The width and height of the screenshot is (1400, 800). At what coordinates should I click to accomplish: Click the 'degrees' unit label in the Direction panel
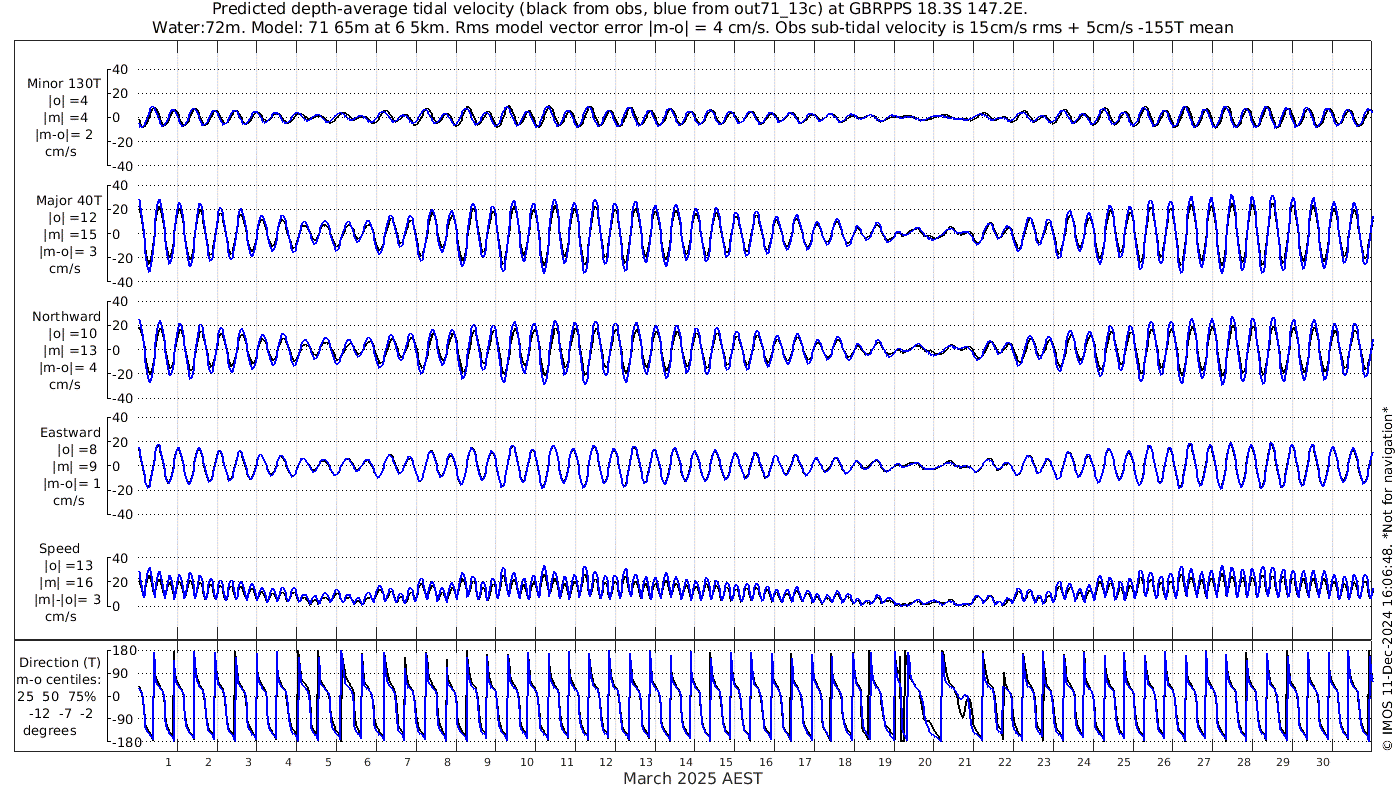click(x=50, y=730)
